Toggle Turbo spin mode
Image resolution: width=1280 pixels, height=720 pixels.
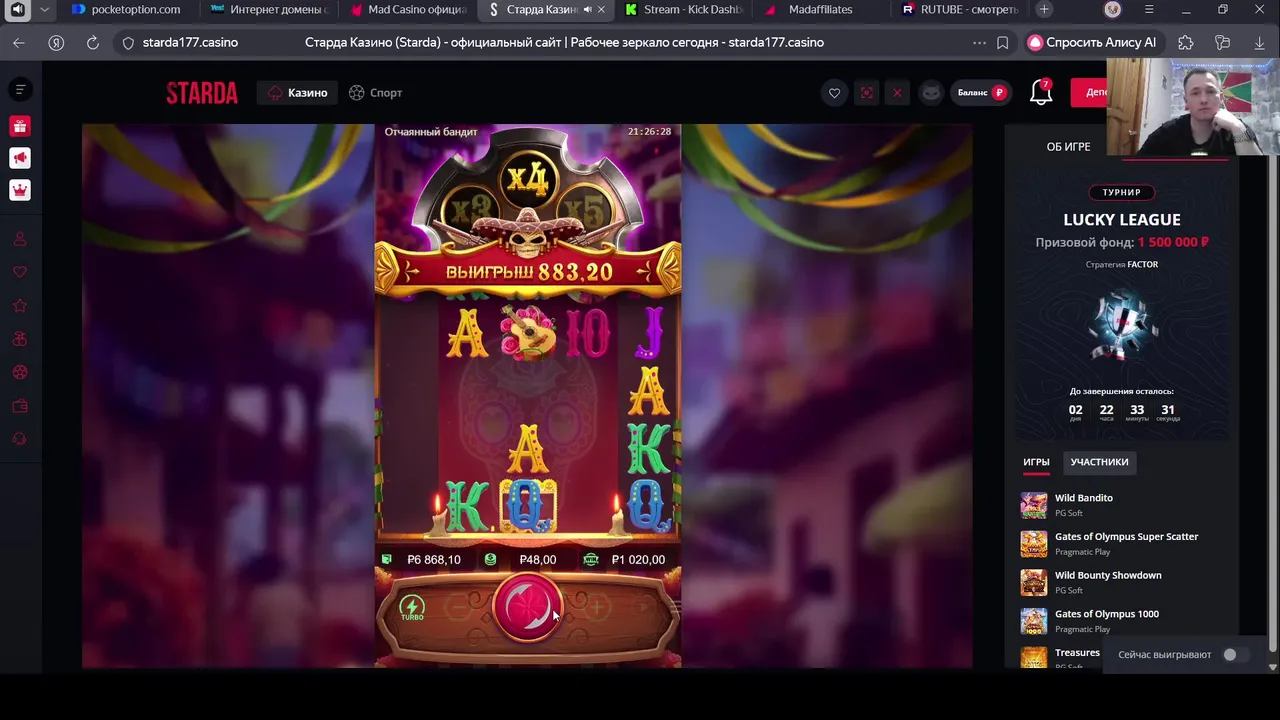[x=412, y=607]
